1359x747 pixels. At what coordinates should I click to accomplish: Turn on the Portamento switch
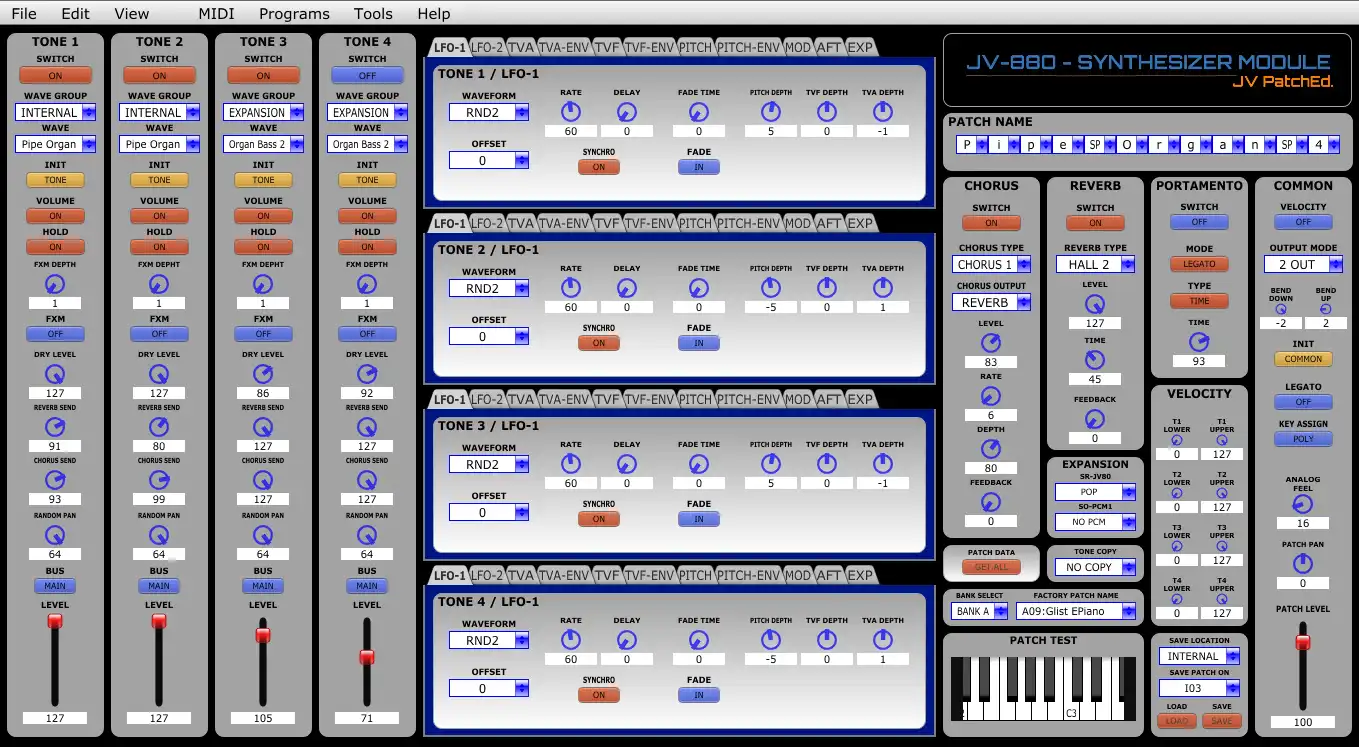point(1199,222)
